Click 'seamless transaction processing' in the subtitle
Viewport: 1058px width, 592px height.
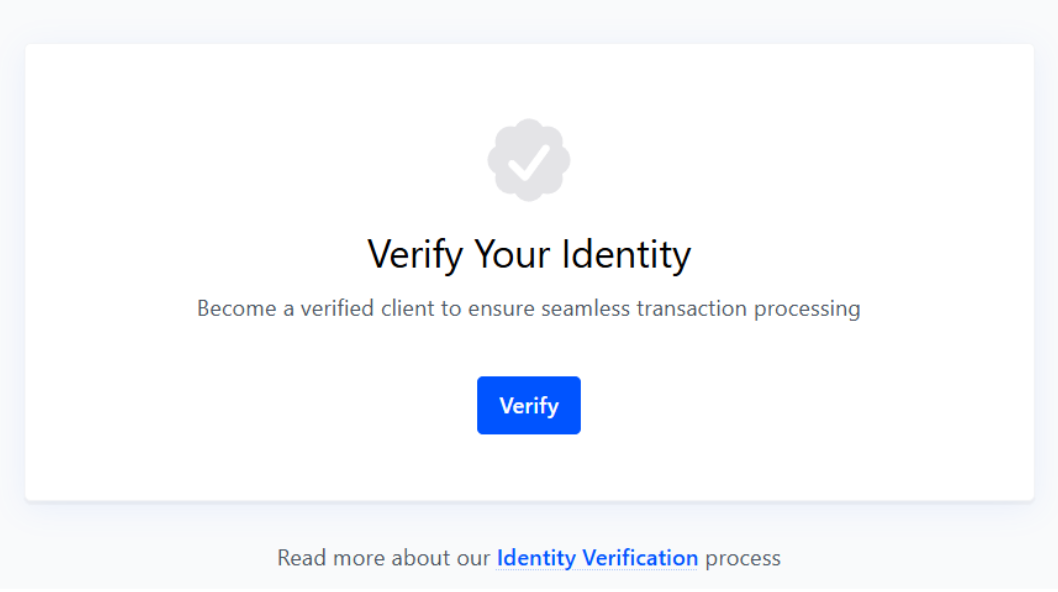tap(700, 308)
